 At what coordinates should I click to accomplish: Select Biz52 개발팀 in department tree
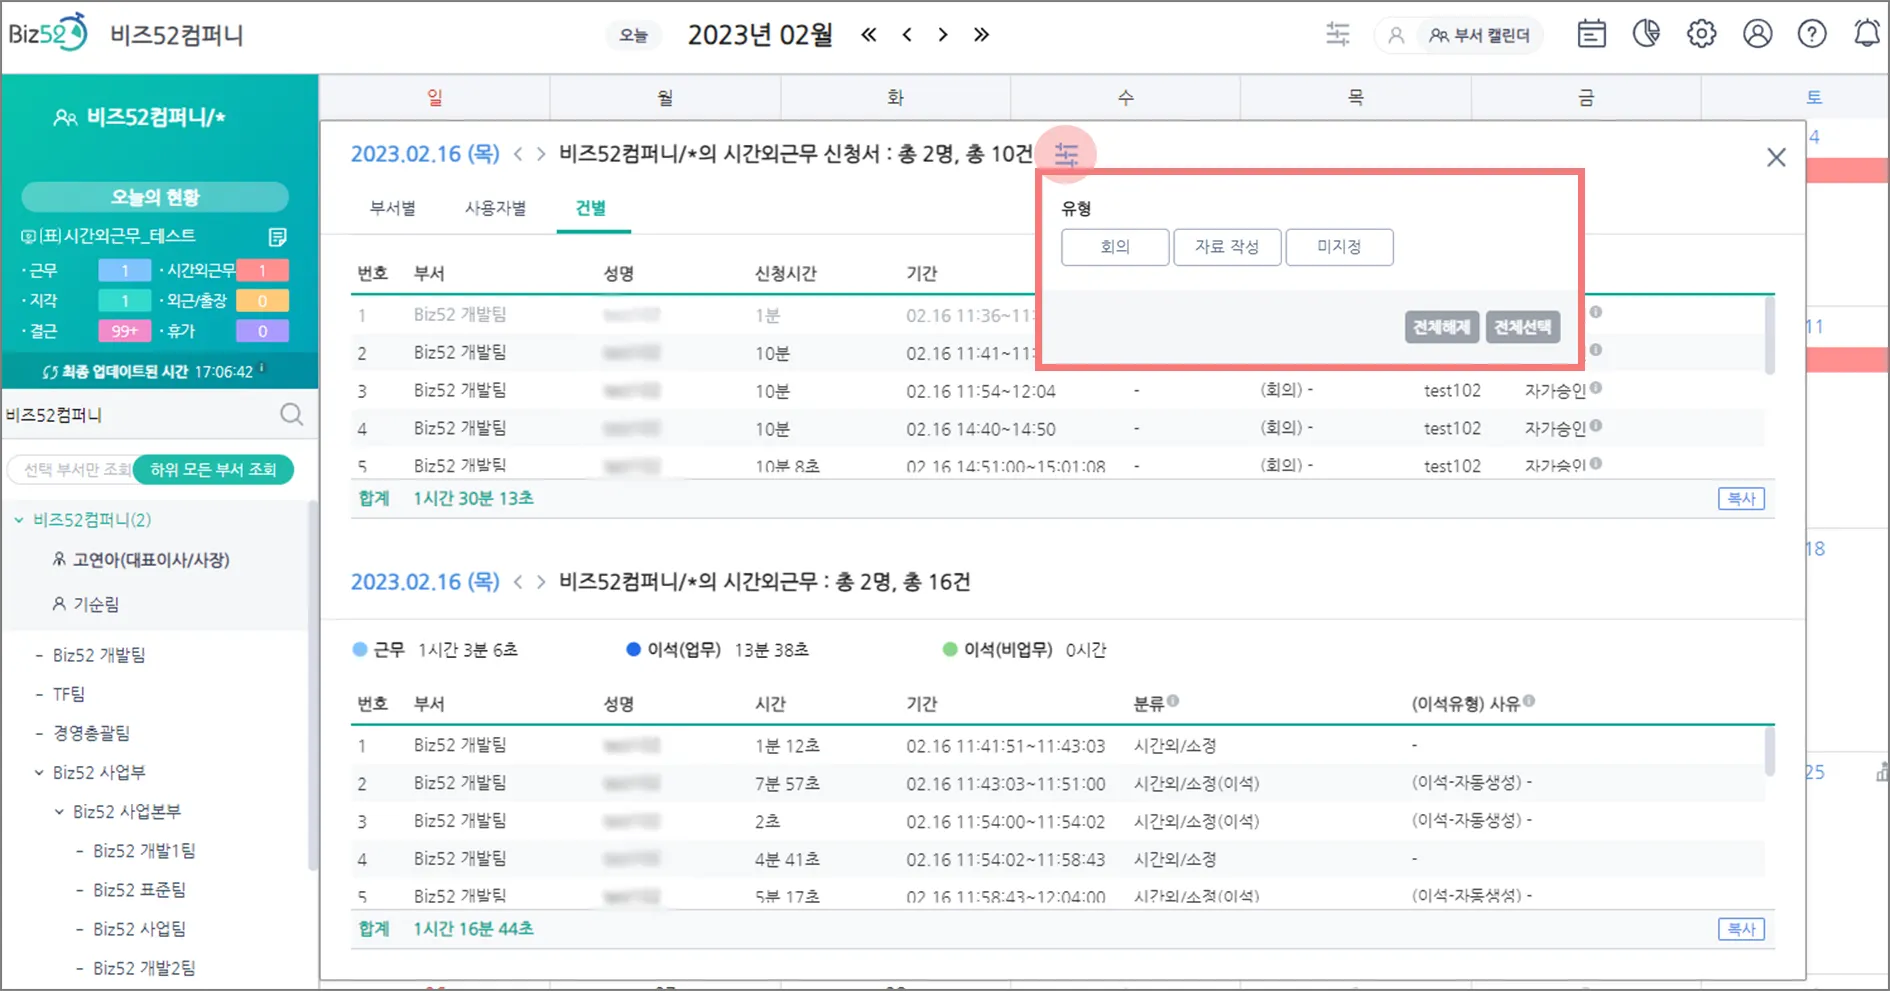tap(99, 655)
